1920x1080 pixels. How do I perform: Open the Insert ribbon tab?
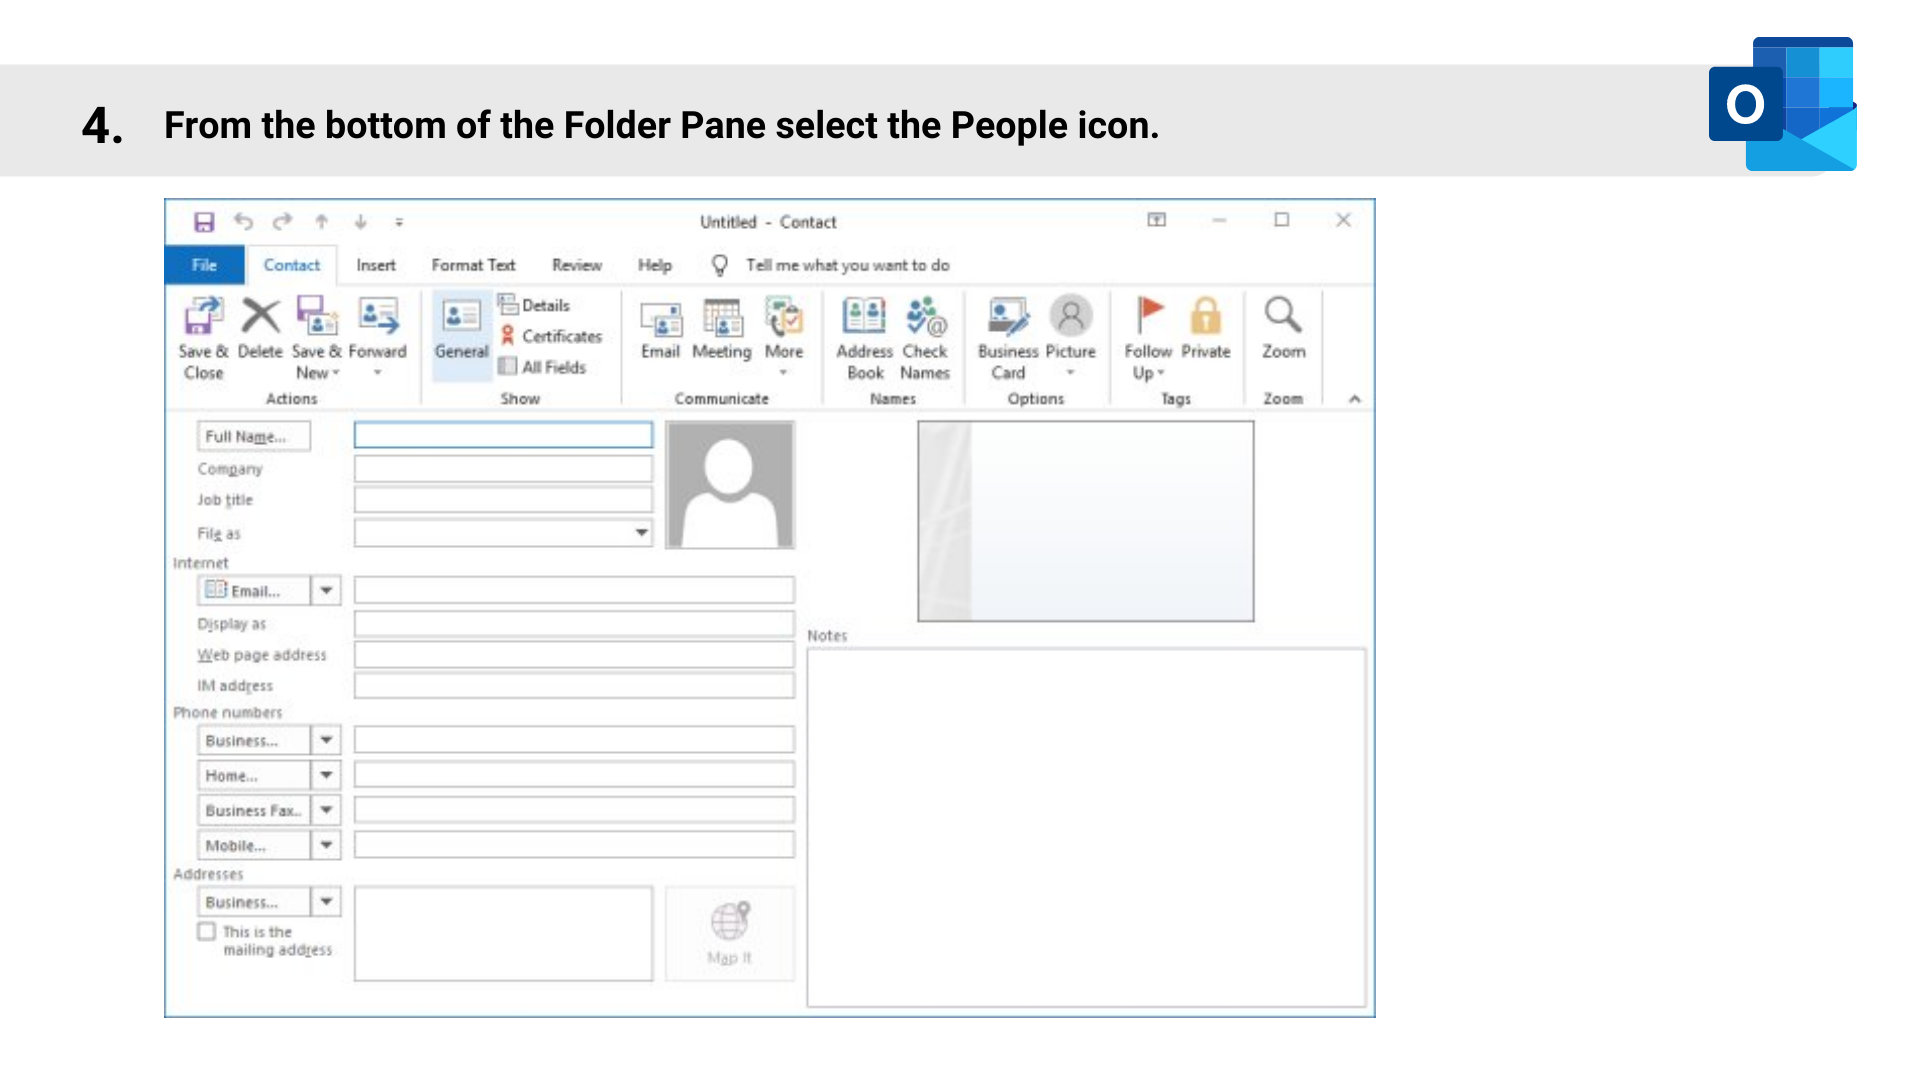click(x=376, y=265)
